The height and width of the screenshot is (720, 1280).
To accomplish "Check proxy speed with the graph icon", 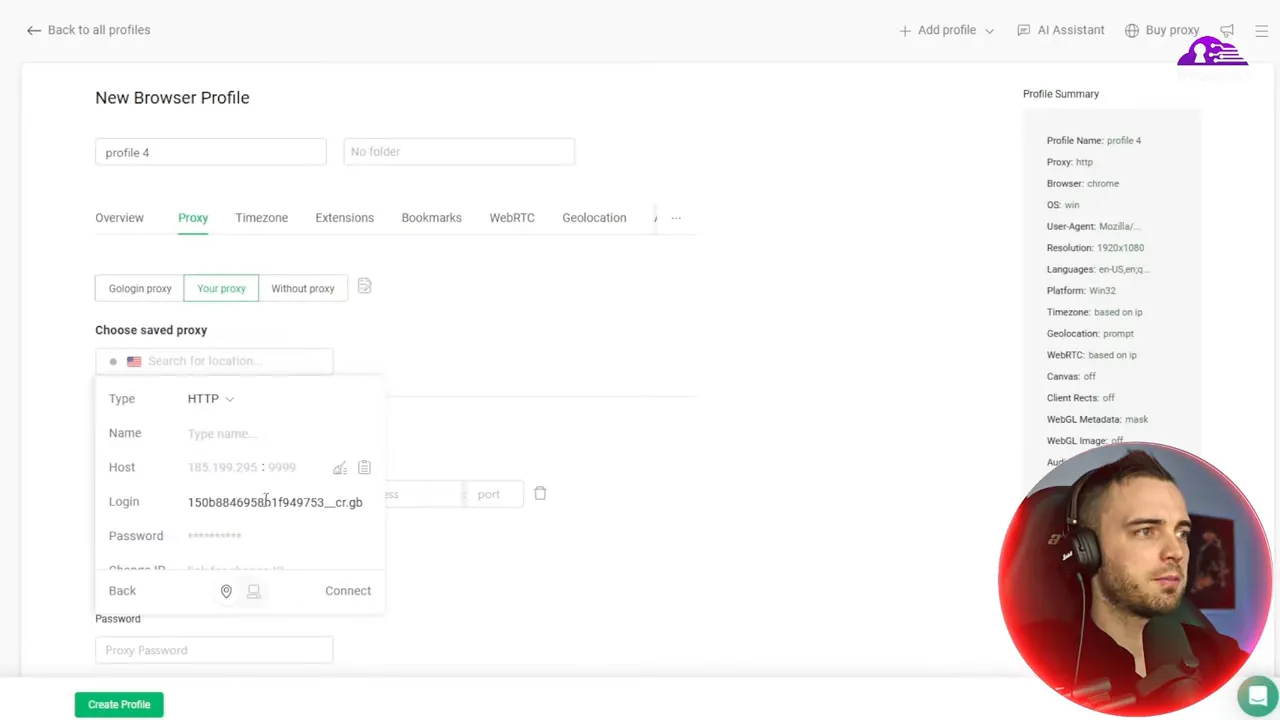I will pos(339,467).
